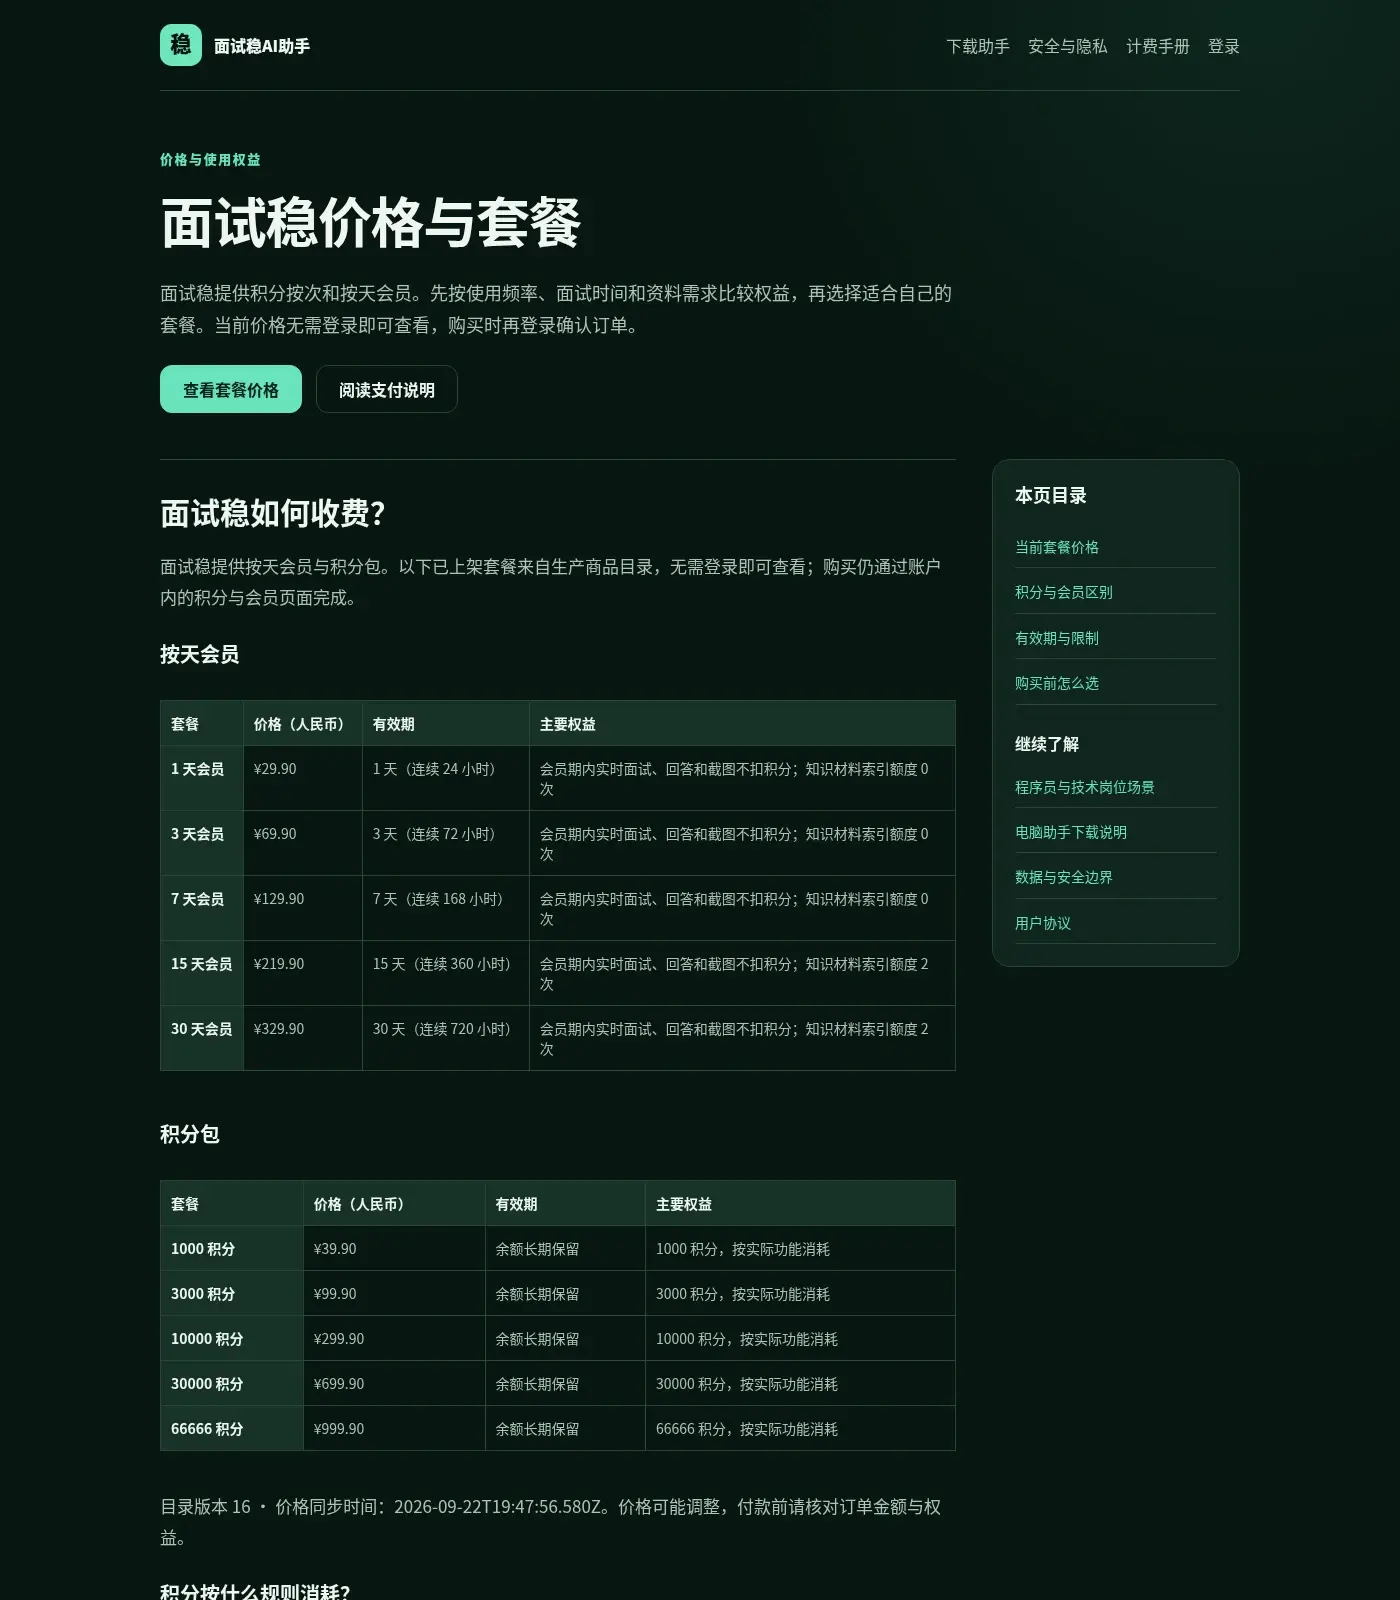Click the 面试稳AI助手 brand name
This screenshot has height=1600, width=1400.
pos(262,46)
